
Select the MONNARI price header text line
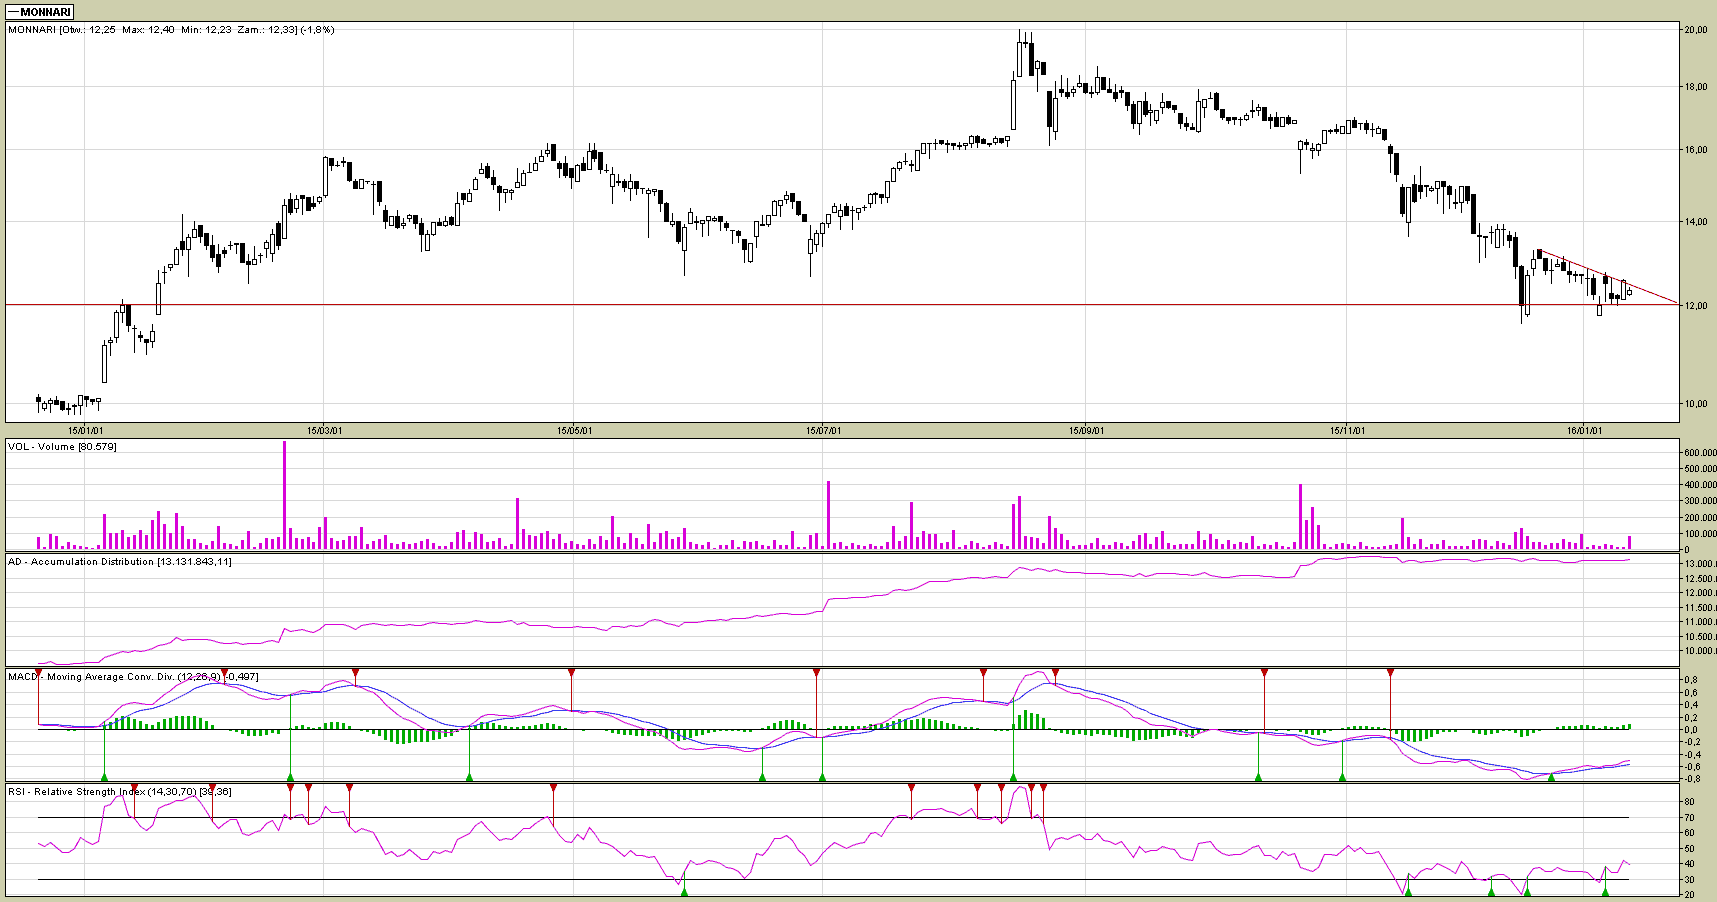(x=171, y=30)
